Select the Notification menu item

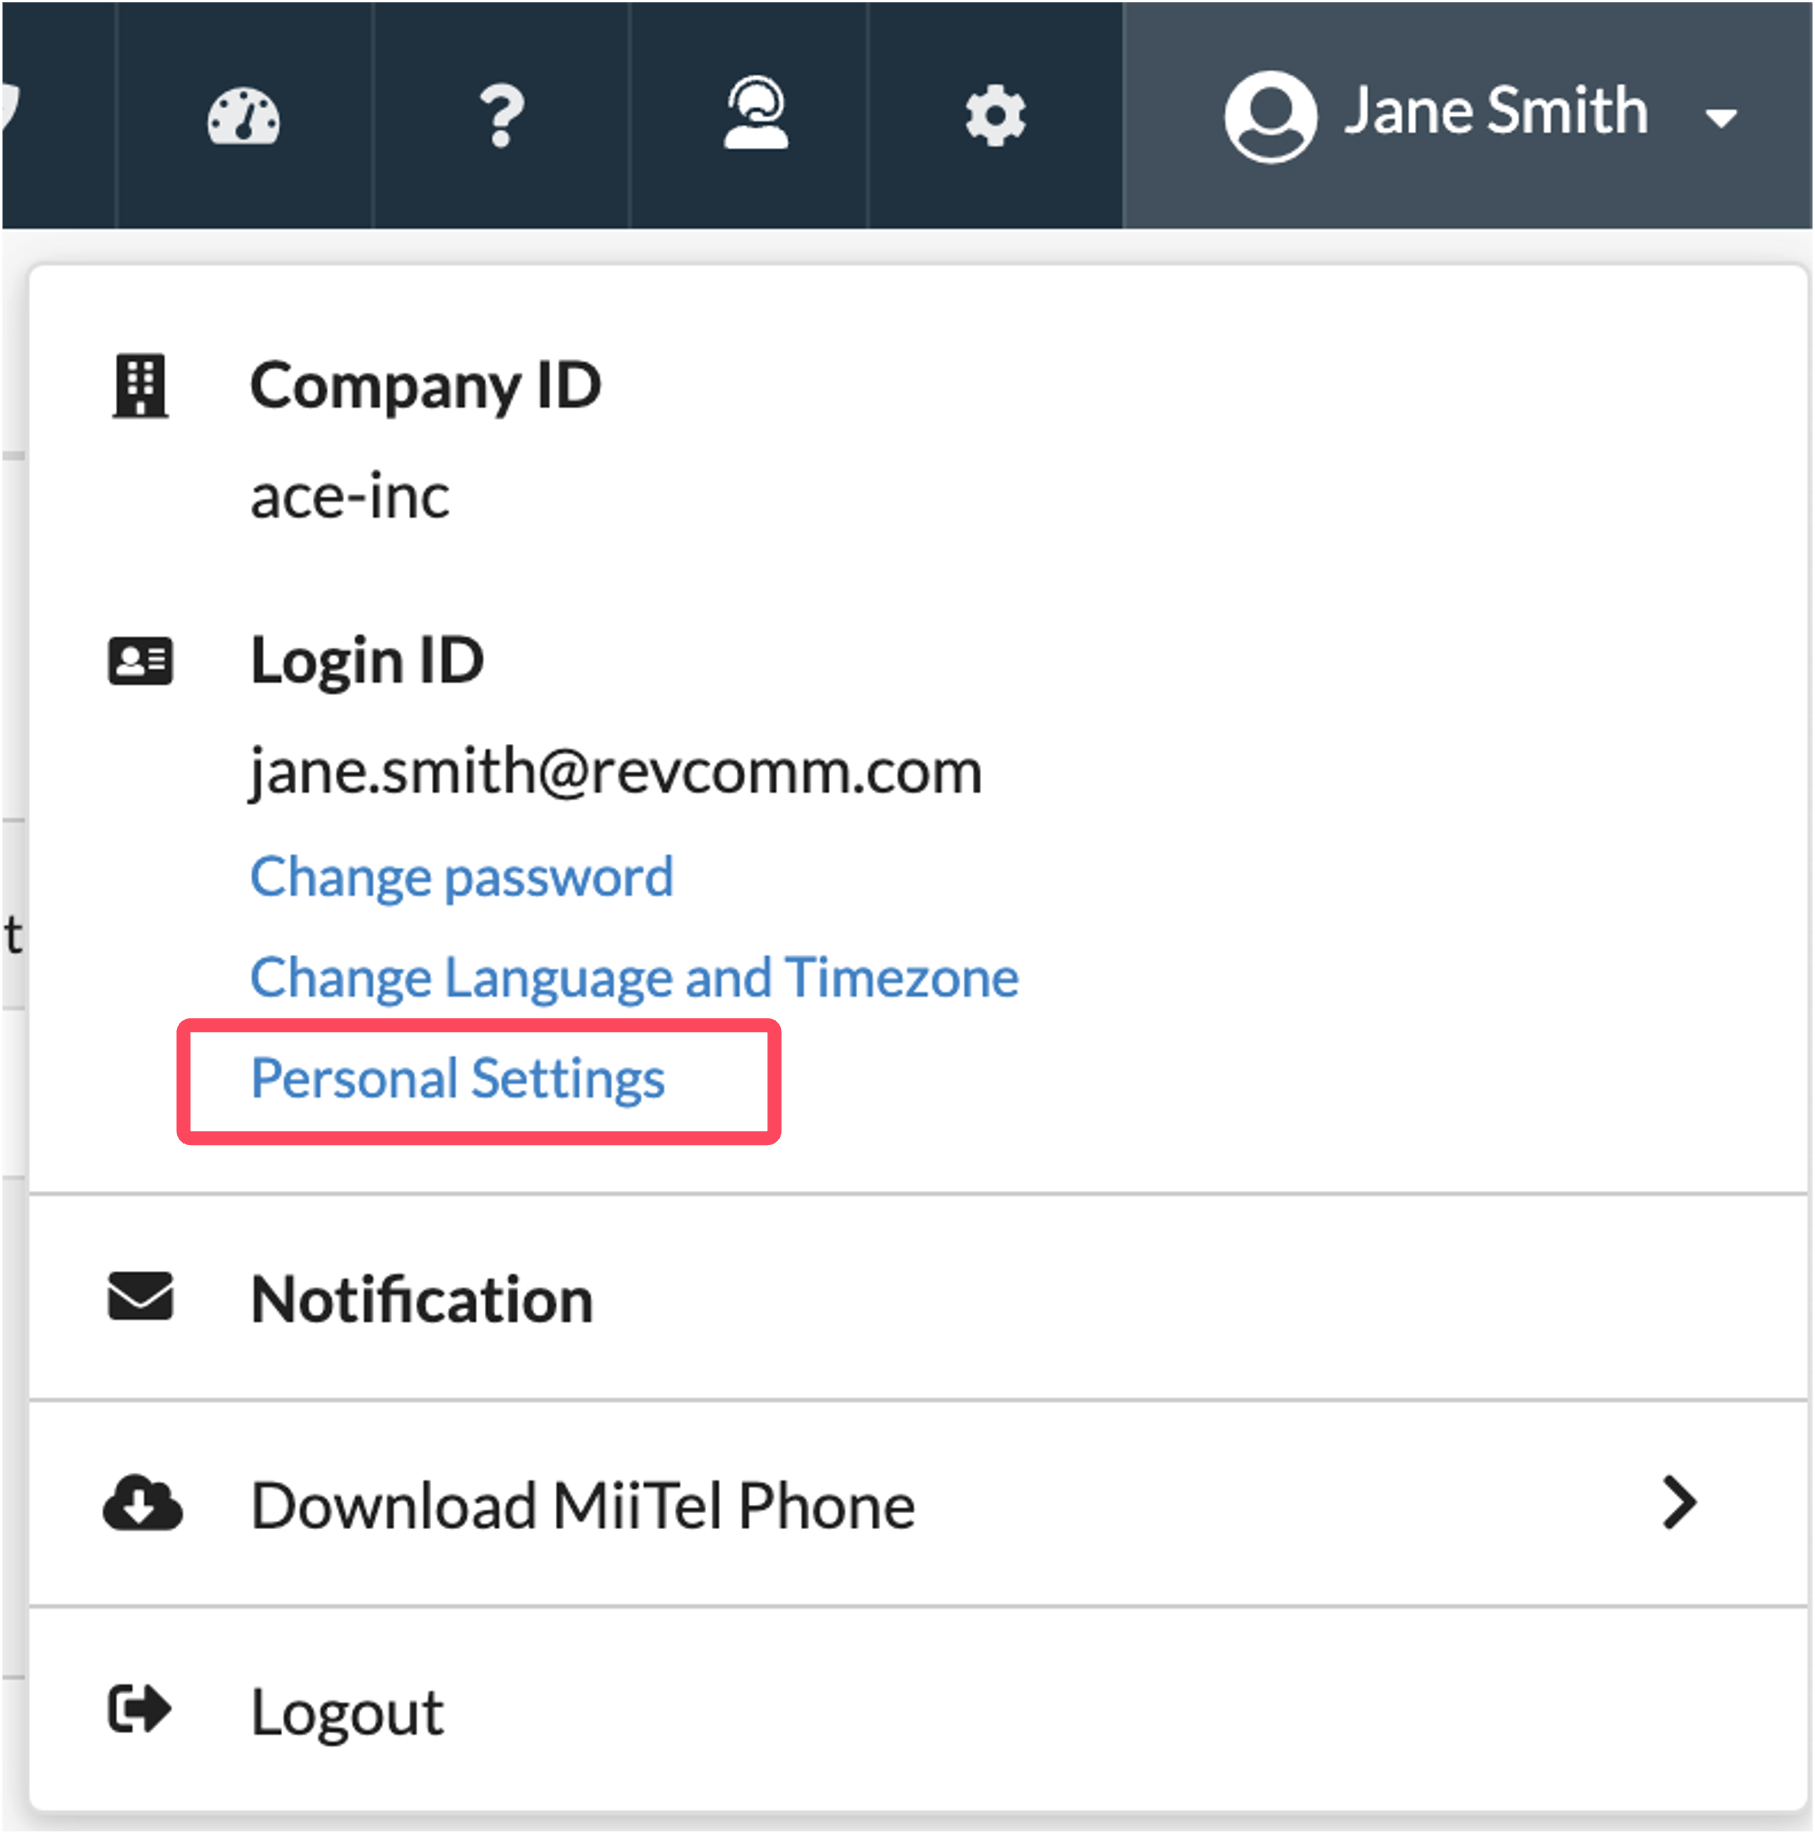[918, 1298]
